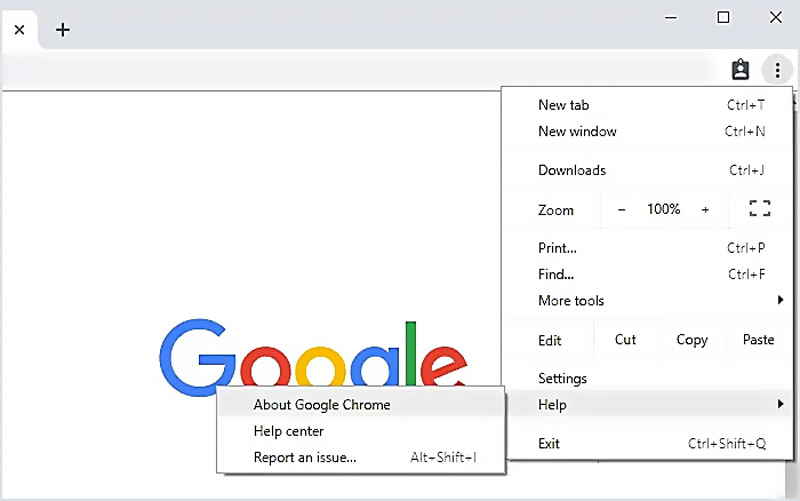Increase zoom with the plus button
800x501 pixels.
pos(705,209)
